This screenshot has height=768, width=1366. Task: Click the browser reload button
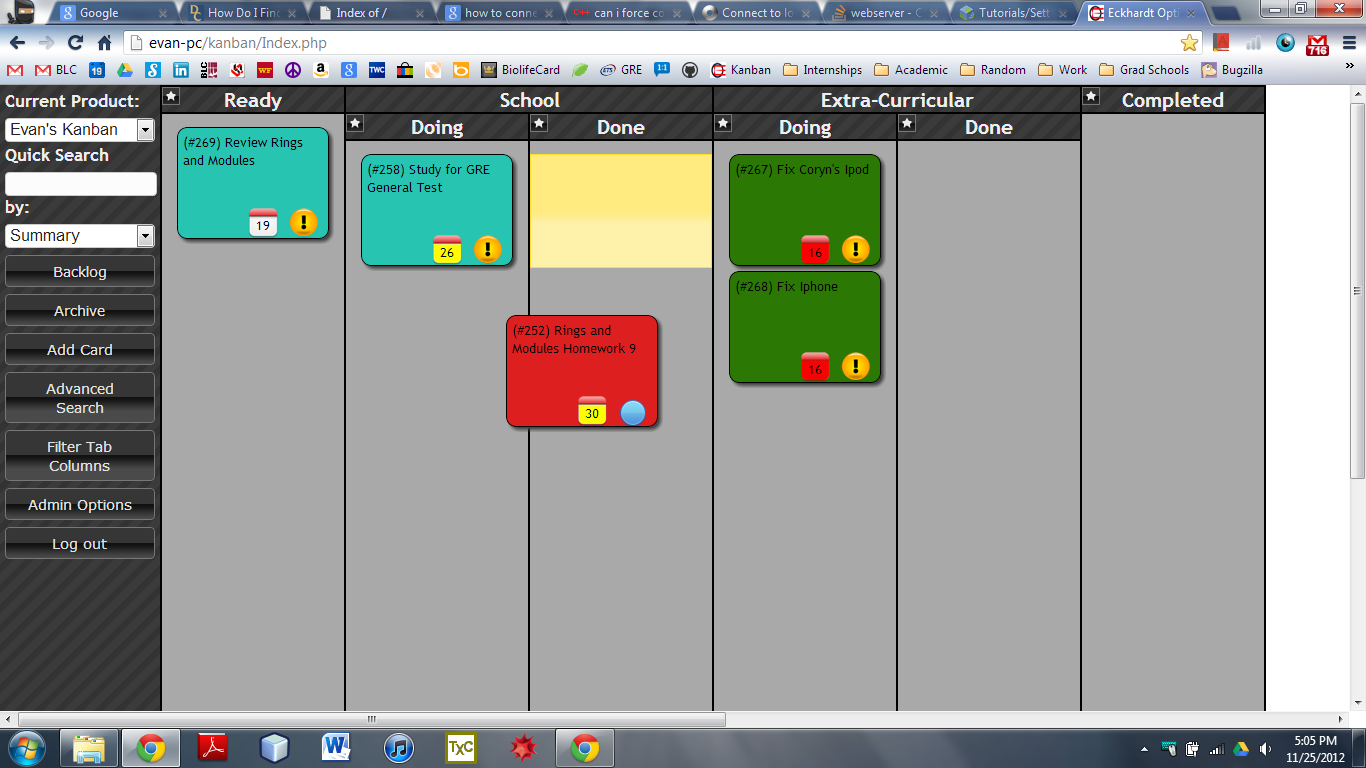point(75,43)
